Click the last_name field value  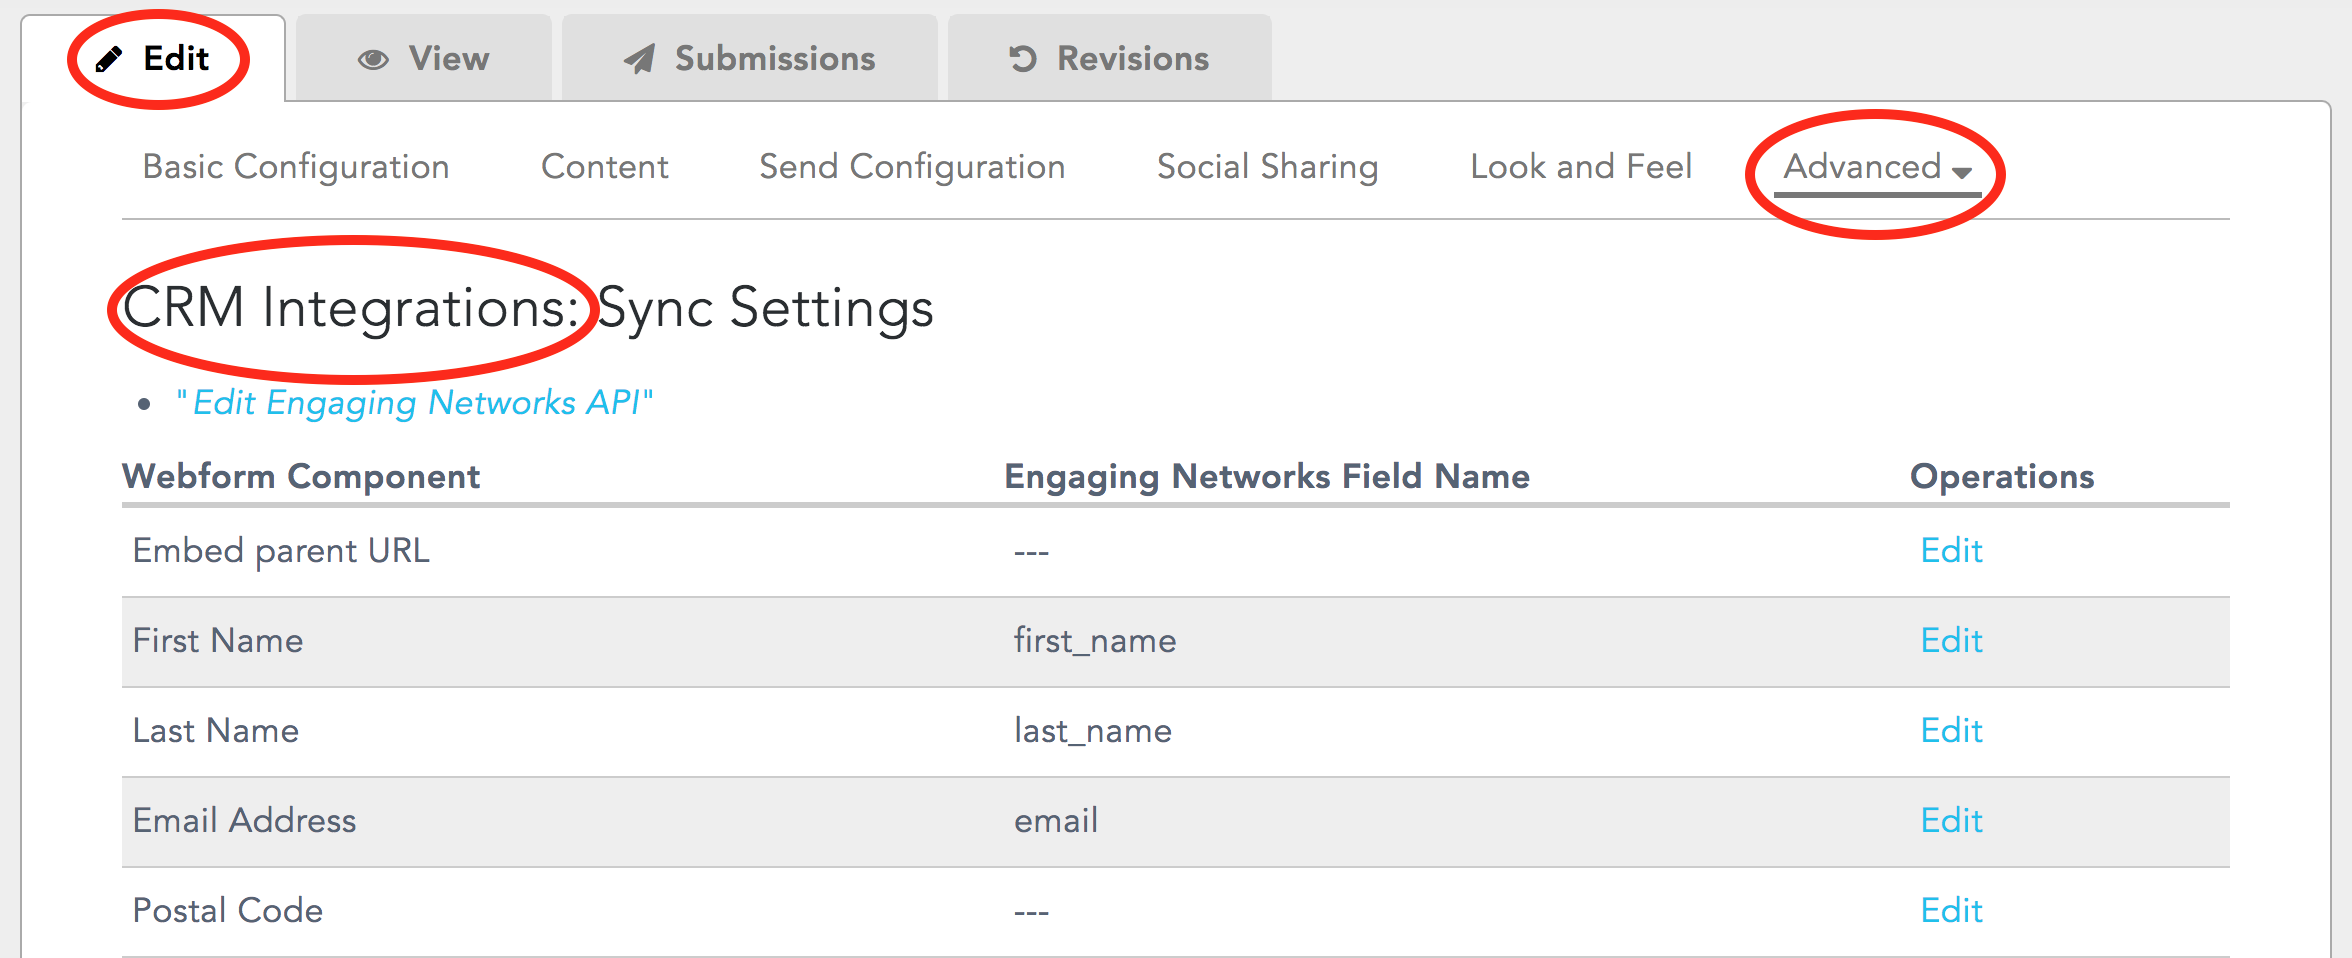click(x=1093, y=731)
